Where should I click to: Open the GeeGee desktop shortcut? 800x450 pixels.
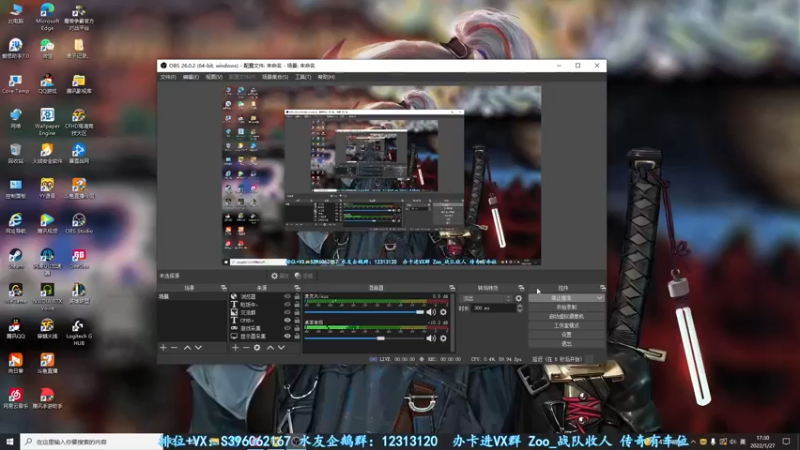pyautogui.click(x=79, y=259)
